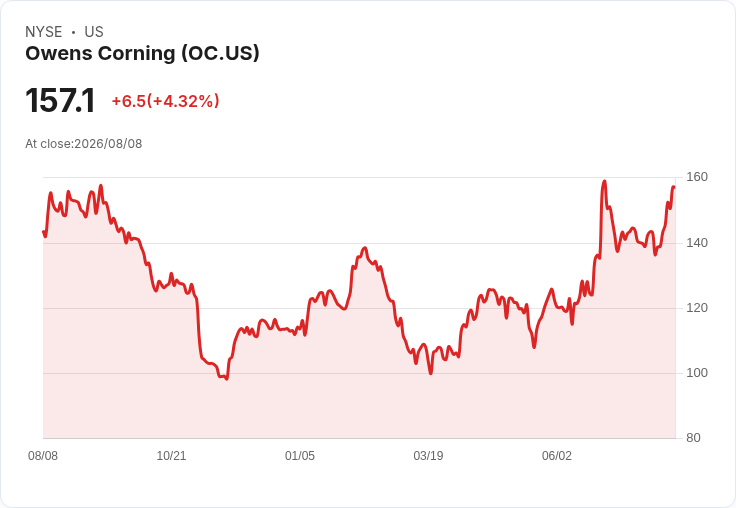This screenshot has width=736, height=508.
Task: Click the +6.5(+4.32%) price change text
Action: pyautogui.click(x=165, y=101)
